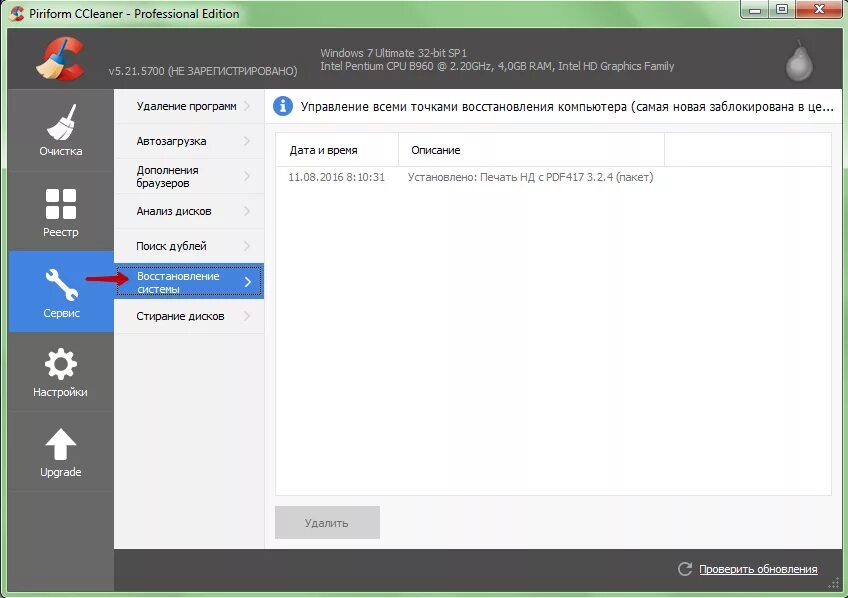Select the Сервис wrench section
The image size is (848, 598).
click(61, 292)
